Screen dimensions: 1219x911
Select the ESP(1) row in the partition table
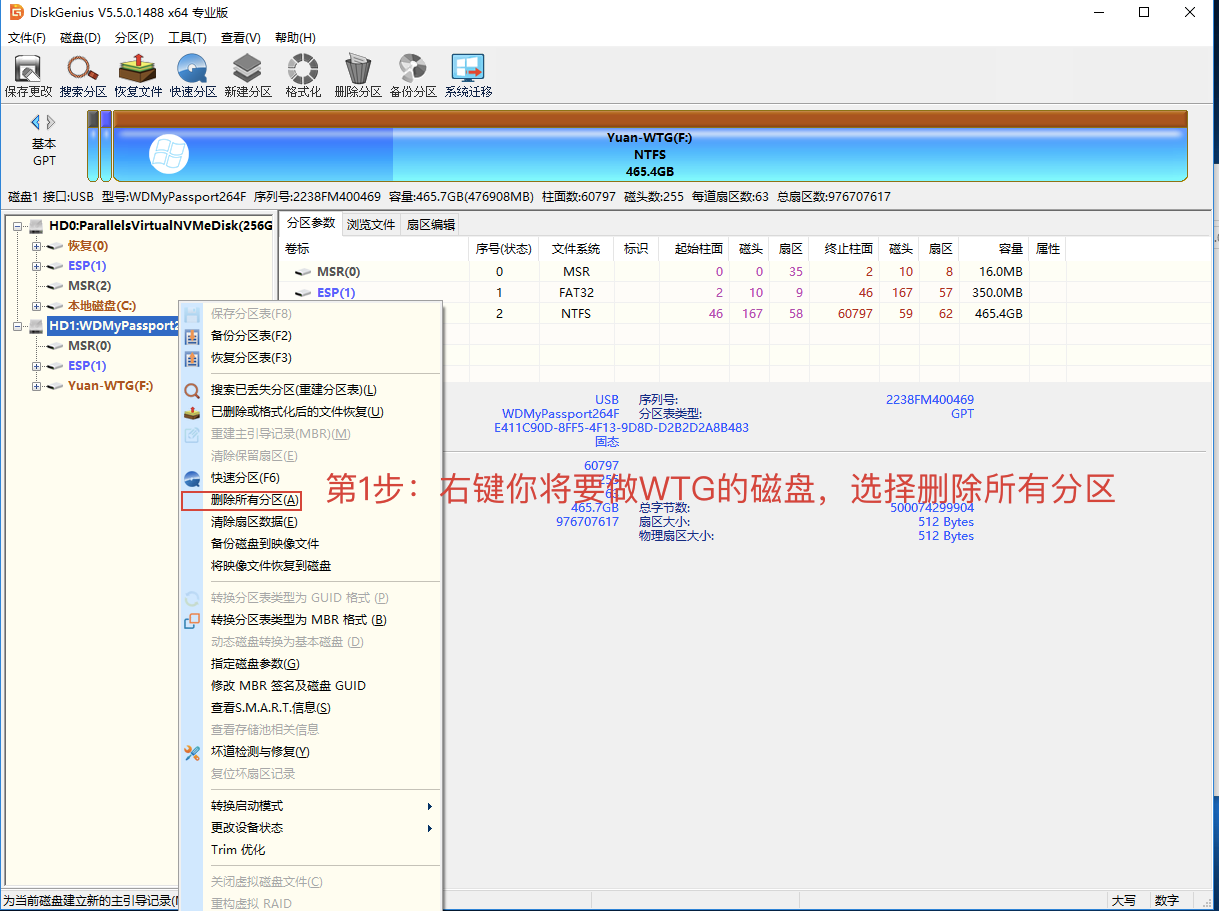[673, 293]
